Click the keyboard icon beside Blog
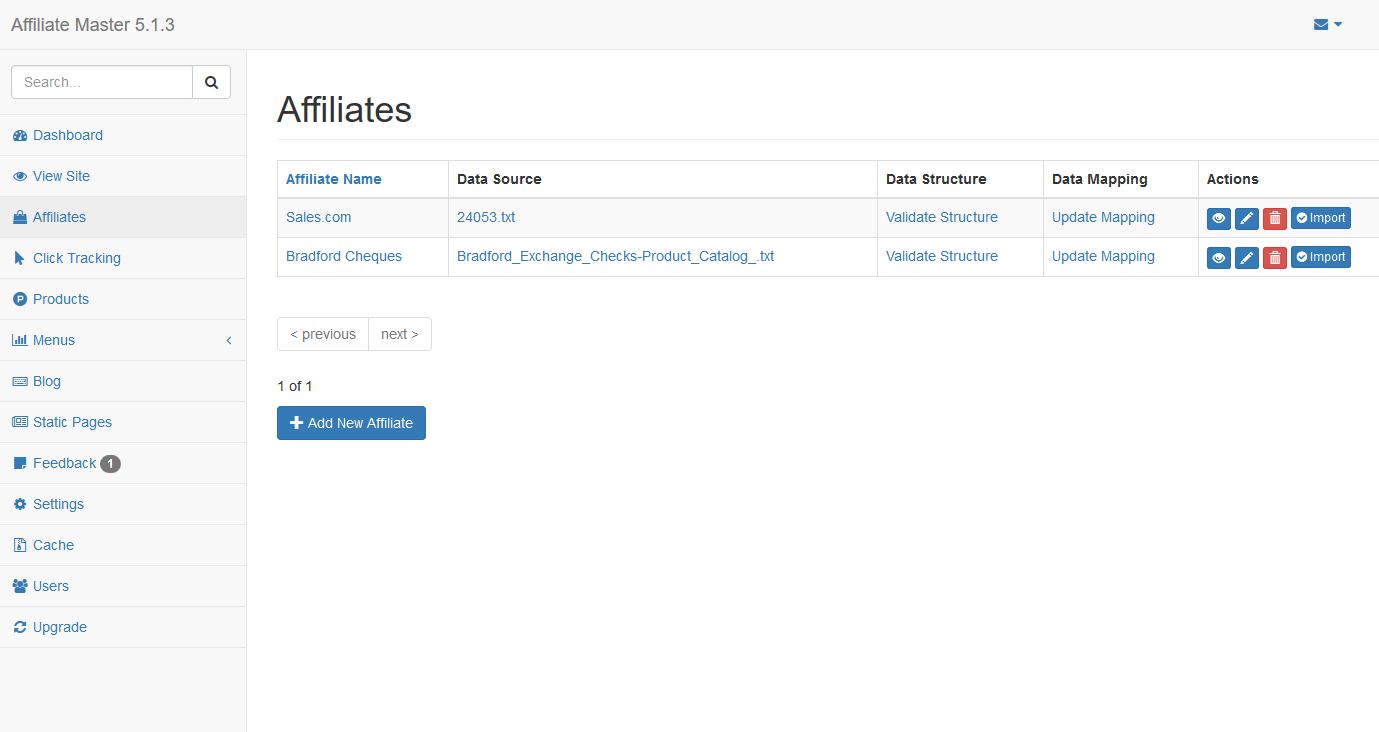This screenshot has width=1379, height=732. 20,381
